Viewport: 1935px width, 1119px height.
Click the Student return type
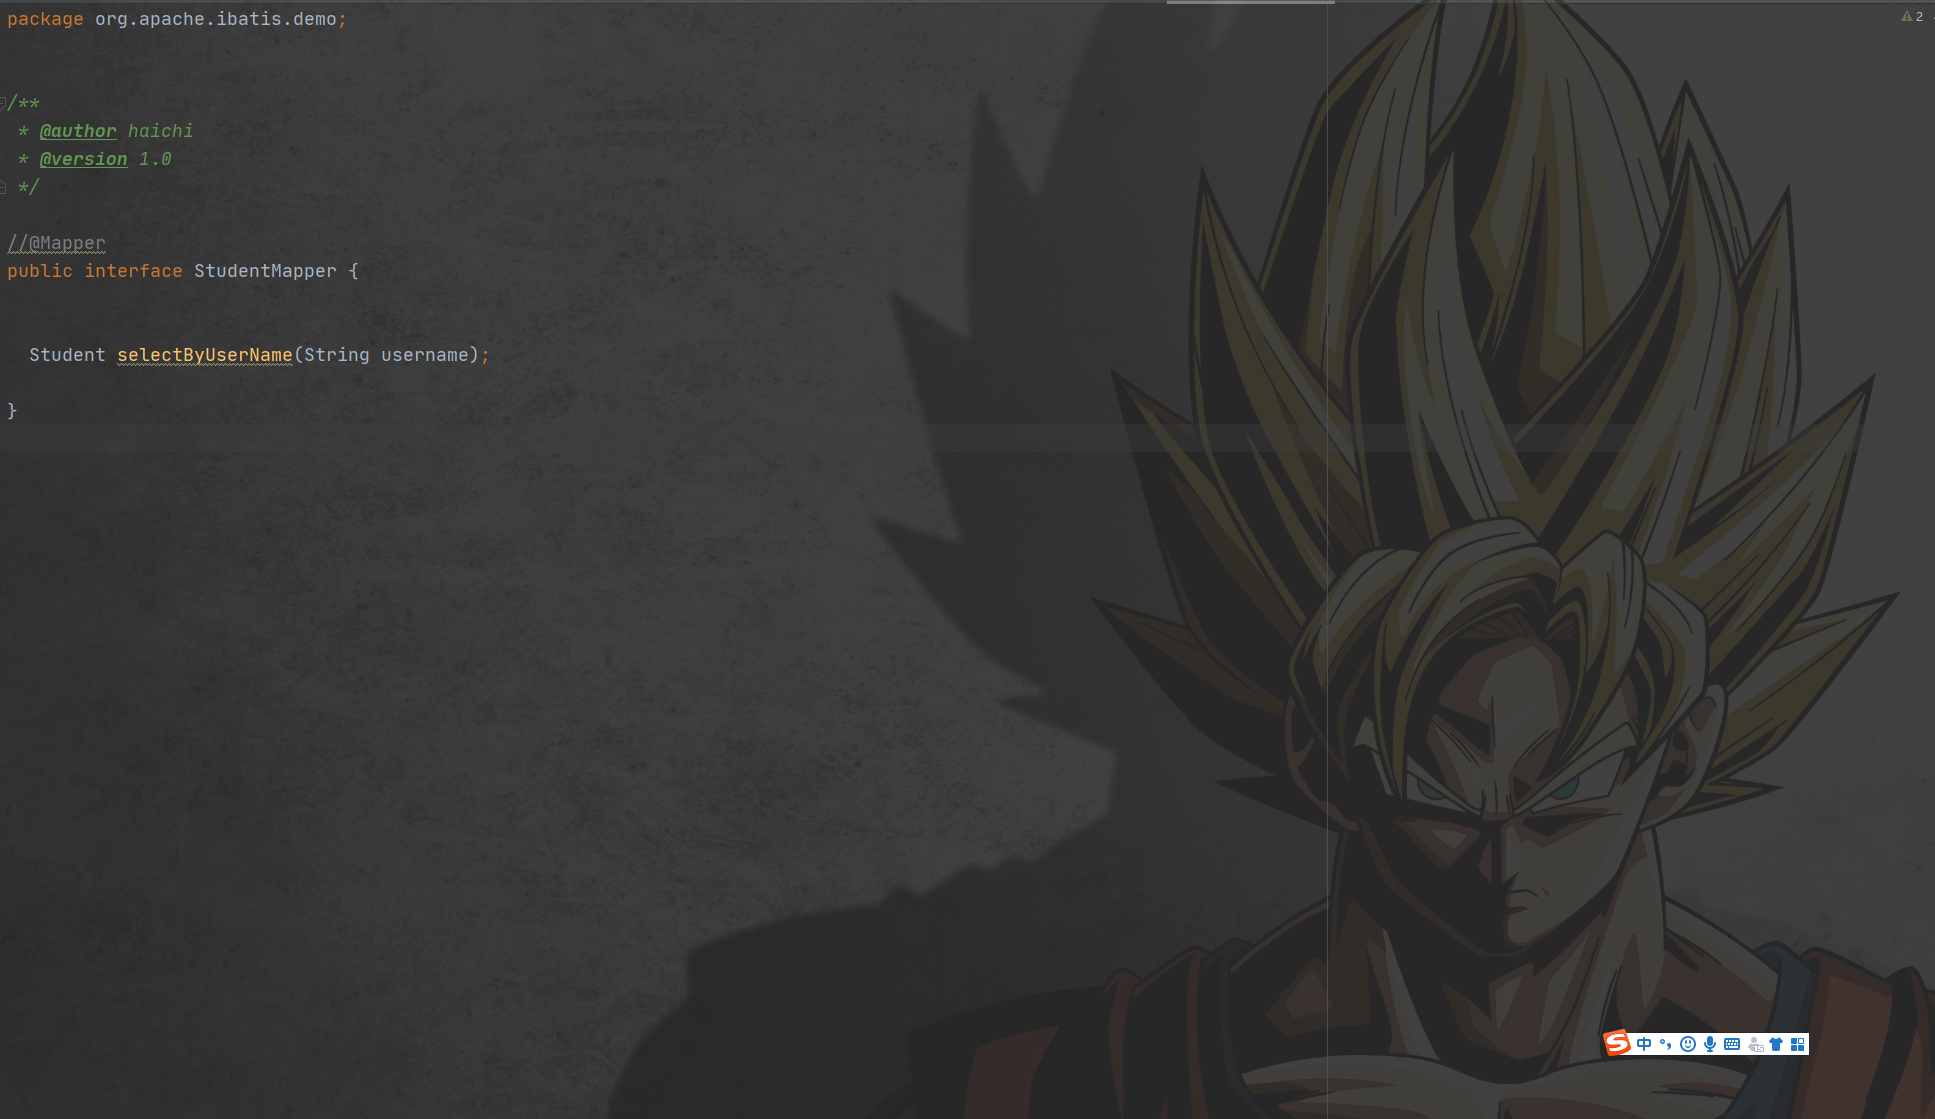coord(67,355)
